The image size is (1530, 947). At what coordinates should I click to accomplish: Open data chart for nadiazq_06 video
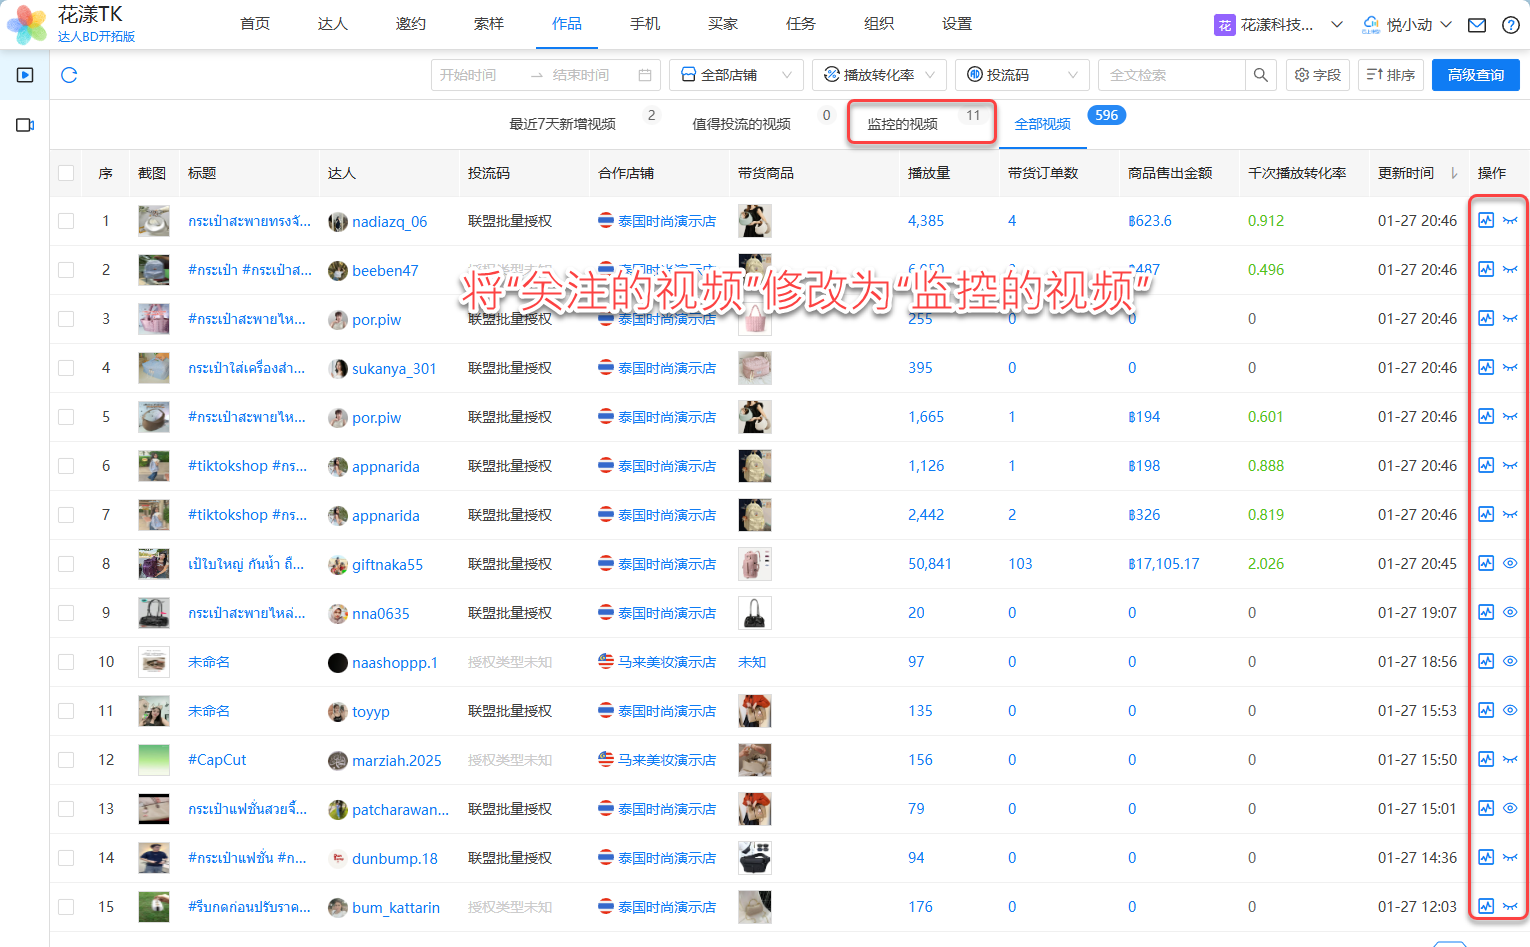click(1486, 221)
